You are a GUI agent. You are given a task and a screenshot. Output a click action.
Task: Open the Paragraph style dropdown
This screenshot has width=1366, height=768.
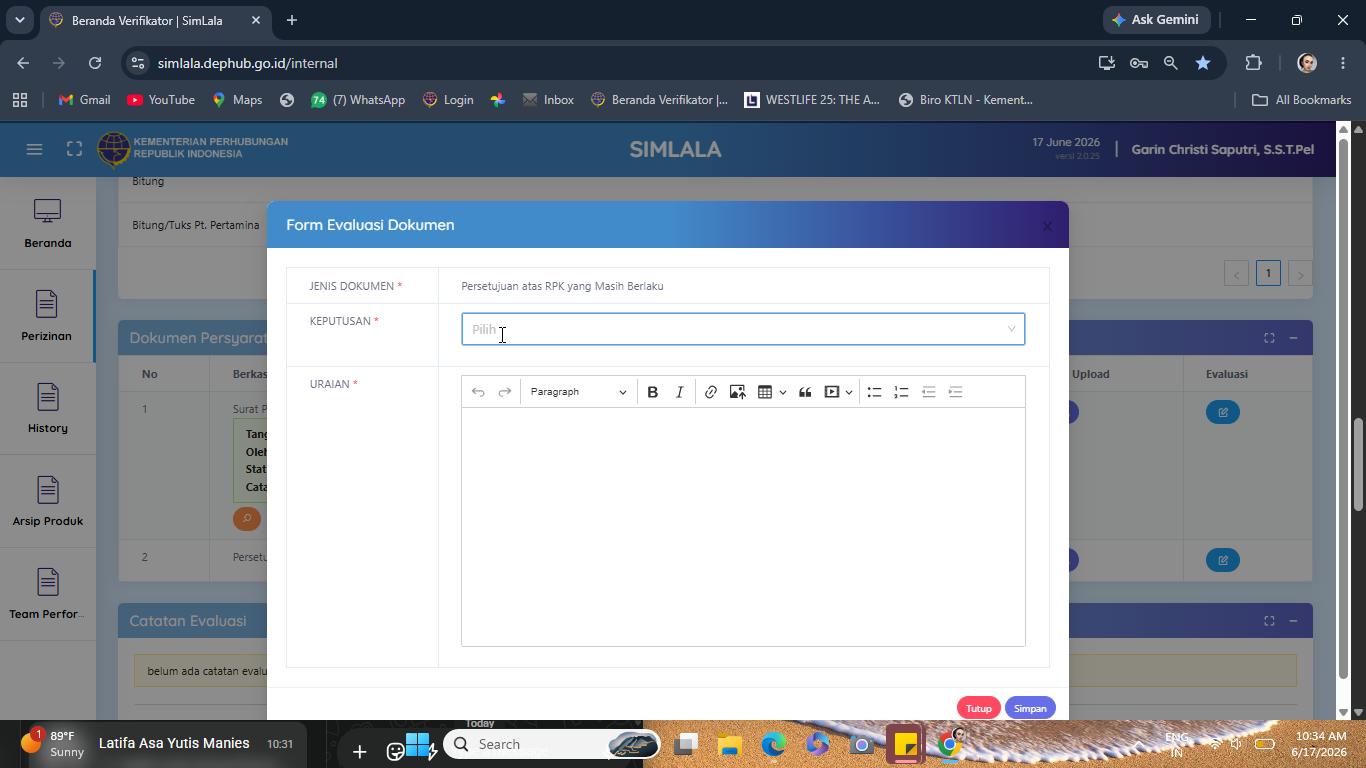578,392
